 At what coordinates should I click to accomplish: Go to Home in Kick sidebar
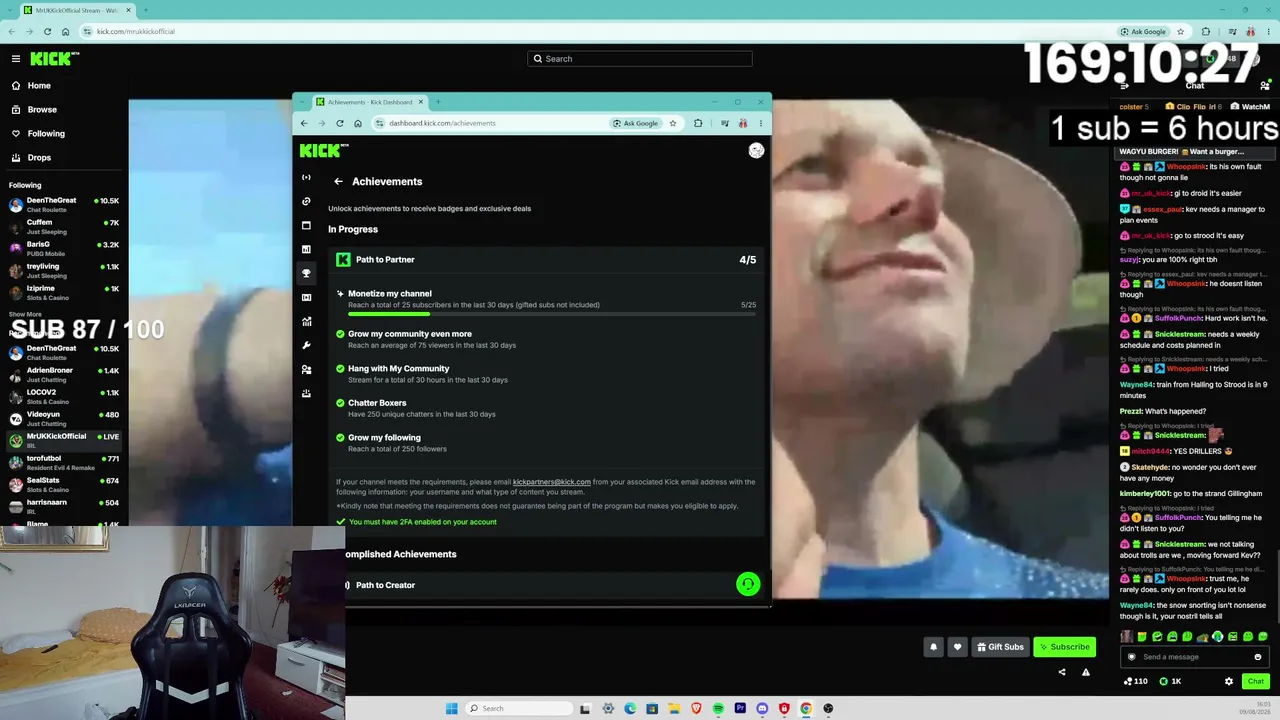[x=64, y=86]
